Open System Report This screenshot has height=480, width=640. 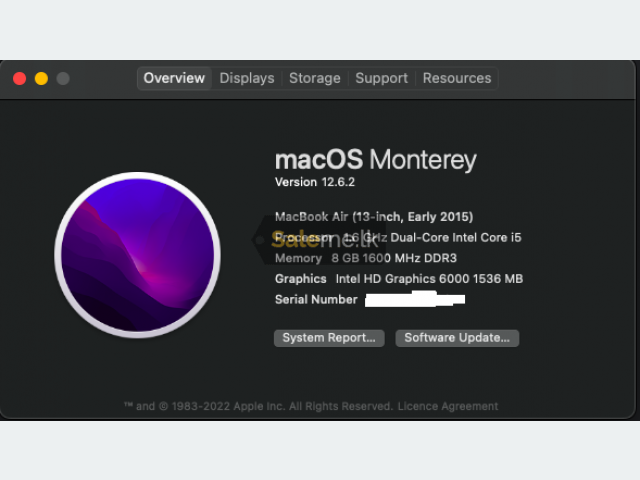pyautogui.click(x=329, y=338)
